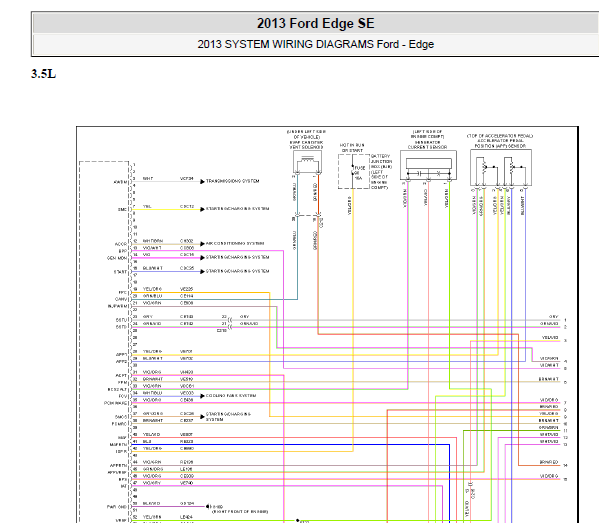Click the accelerator pedal position sensor symbol
Image resolution: width=599 pixels, height=523 pixels.
point(501,168)
